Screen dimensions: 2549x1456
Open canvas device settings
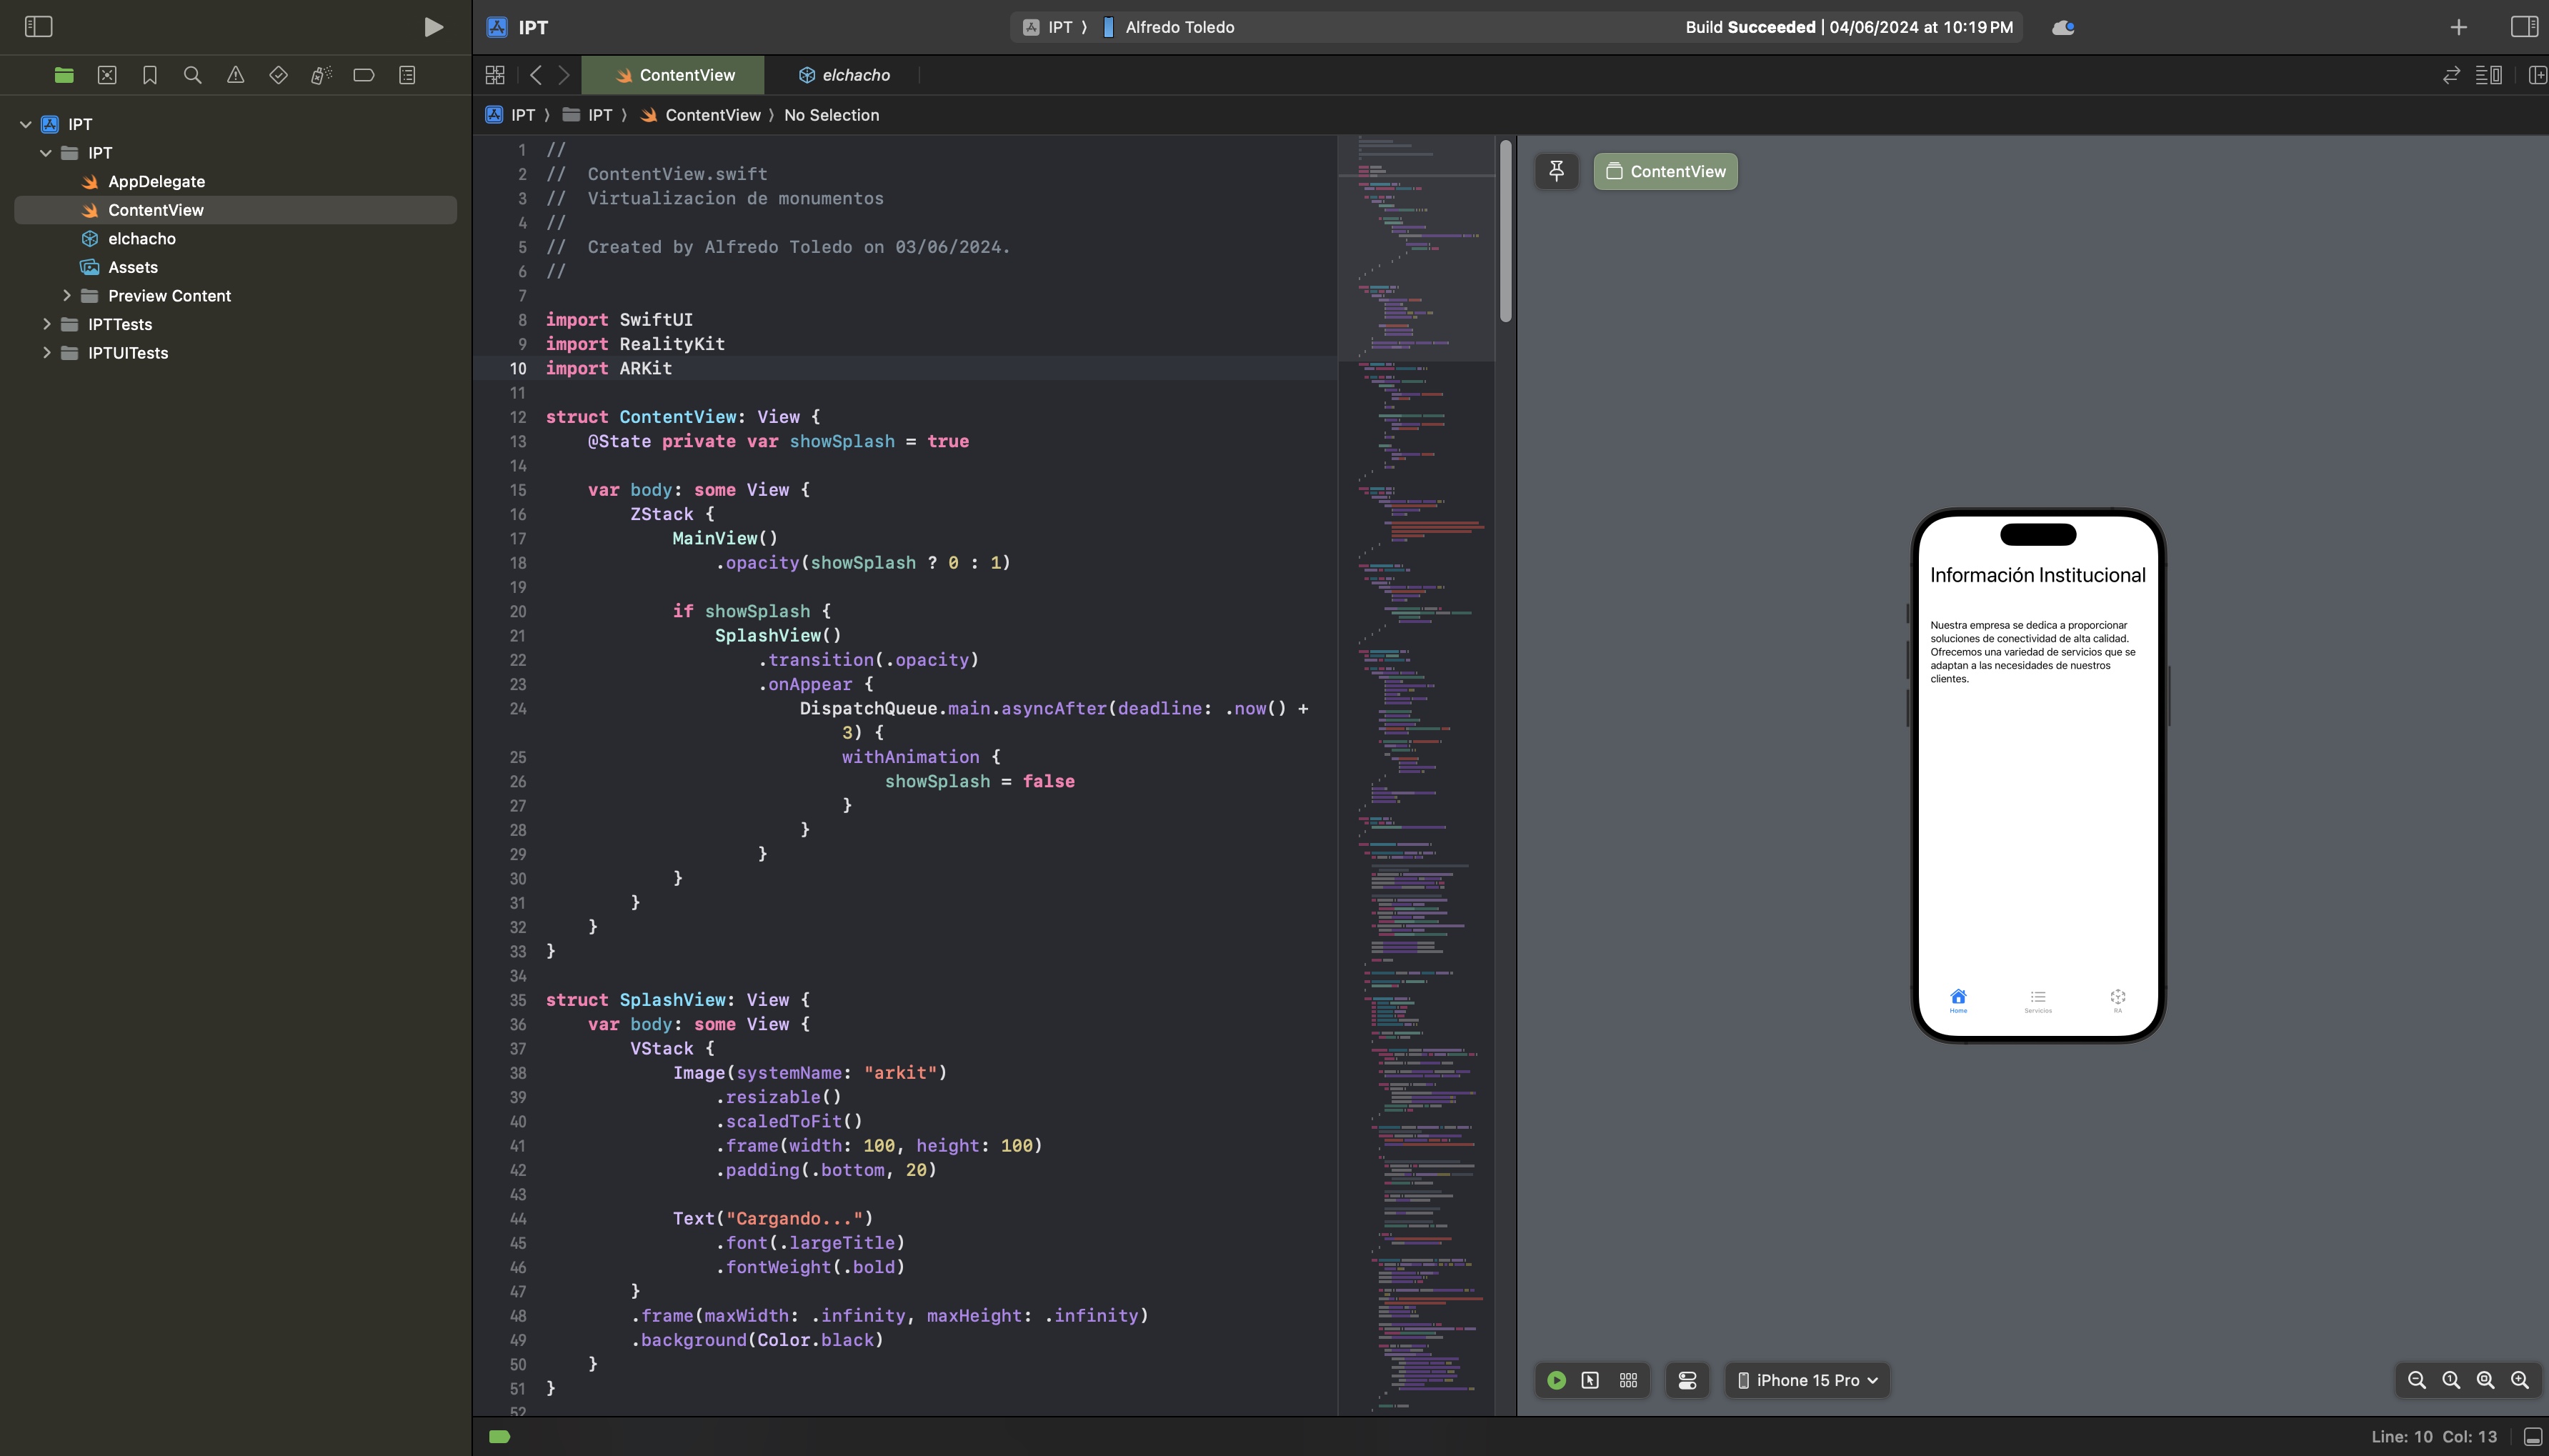tap(1688, 1380)
